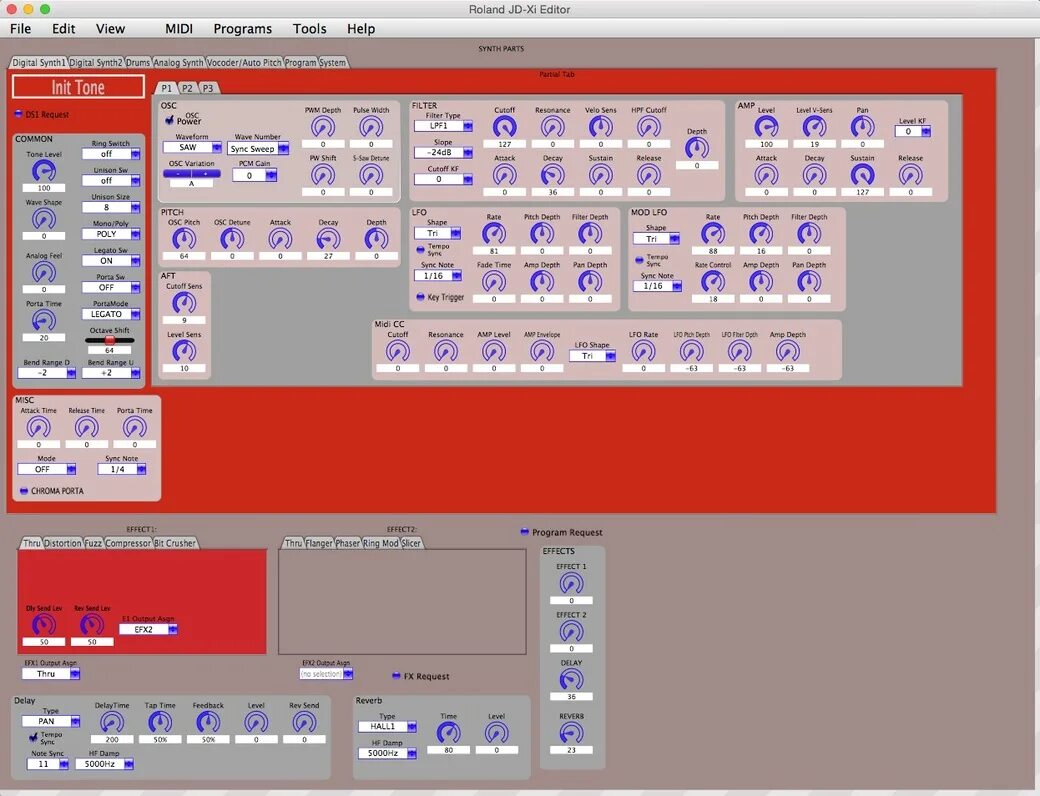Click the Octave Shift value field 64
This screenshot has height=796, width=1040.
pos(109,350)
